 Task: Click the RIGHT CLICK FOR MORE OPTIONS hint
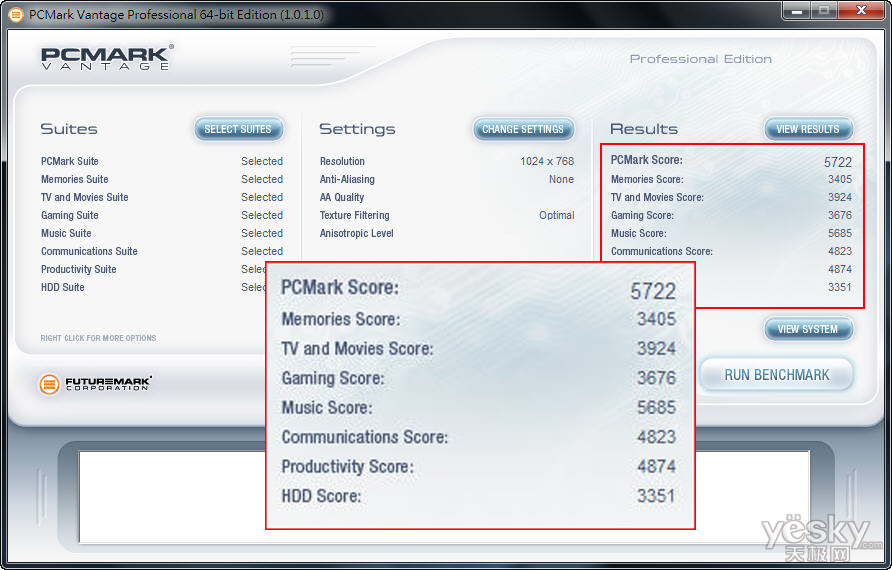98,338
